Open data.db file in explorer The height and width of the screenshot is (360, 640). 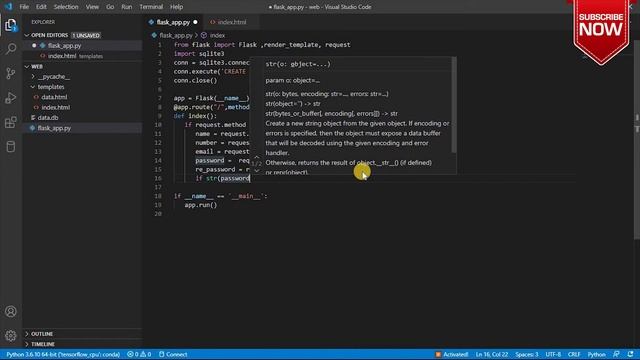[48, 118]
